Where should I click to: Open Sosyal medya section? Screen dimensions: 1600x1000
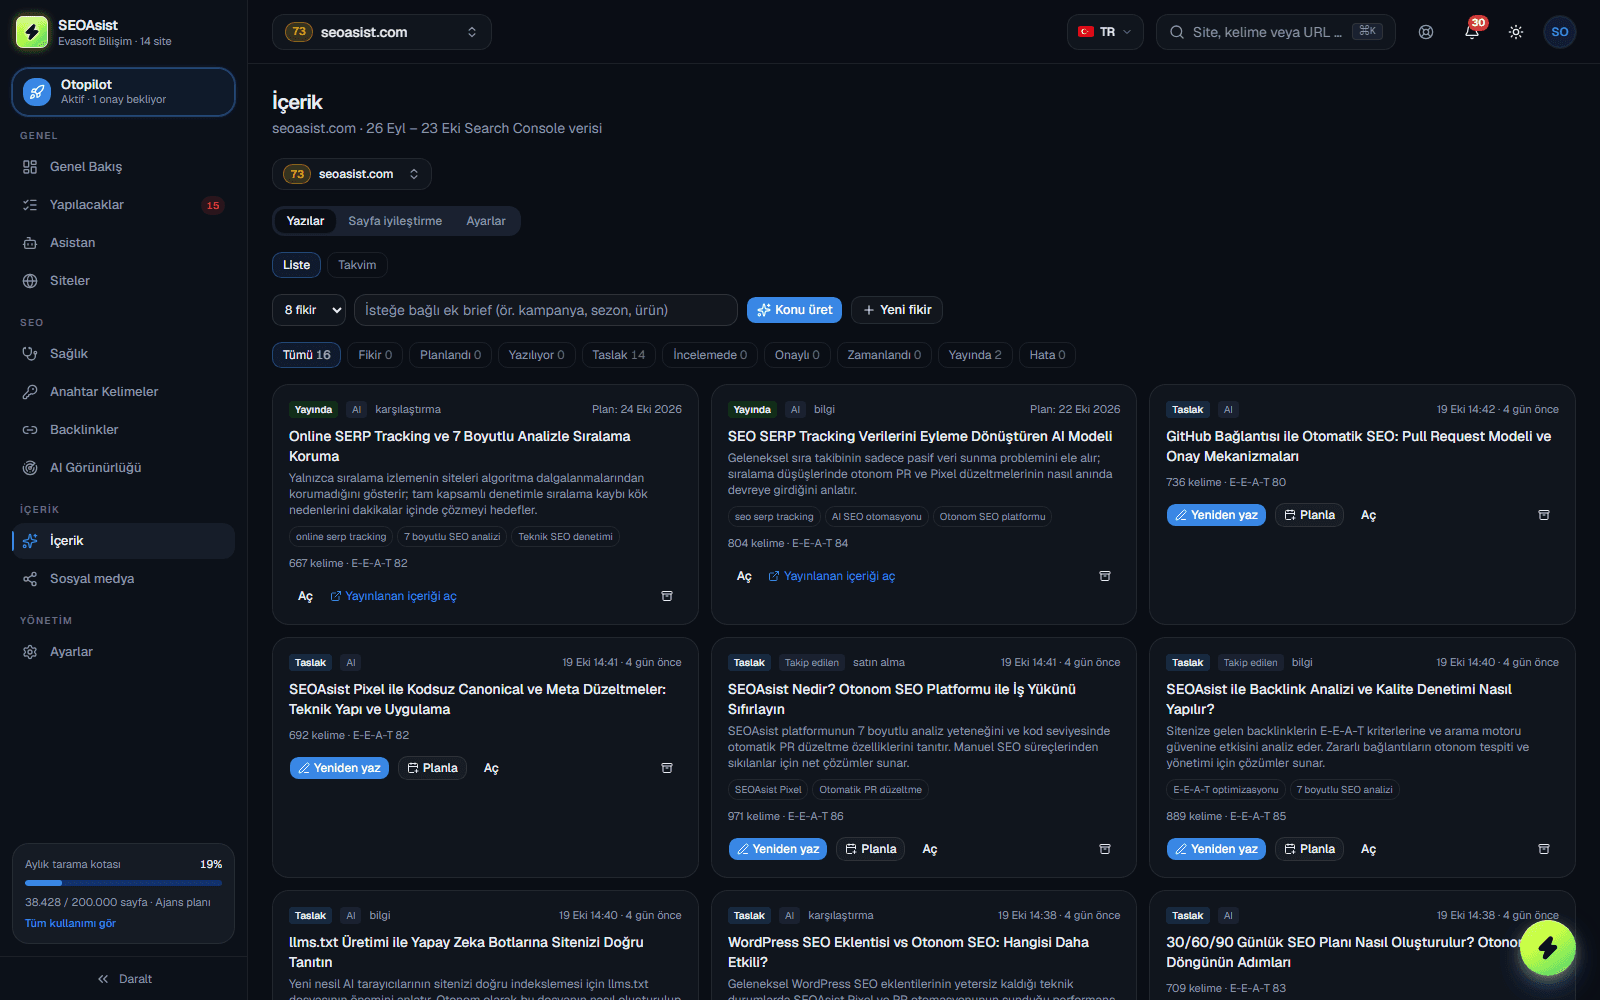pos(123,579)
